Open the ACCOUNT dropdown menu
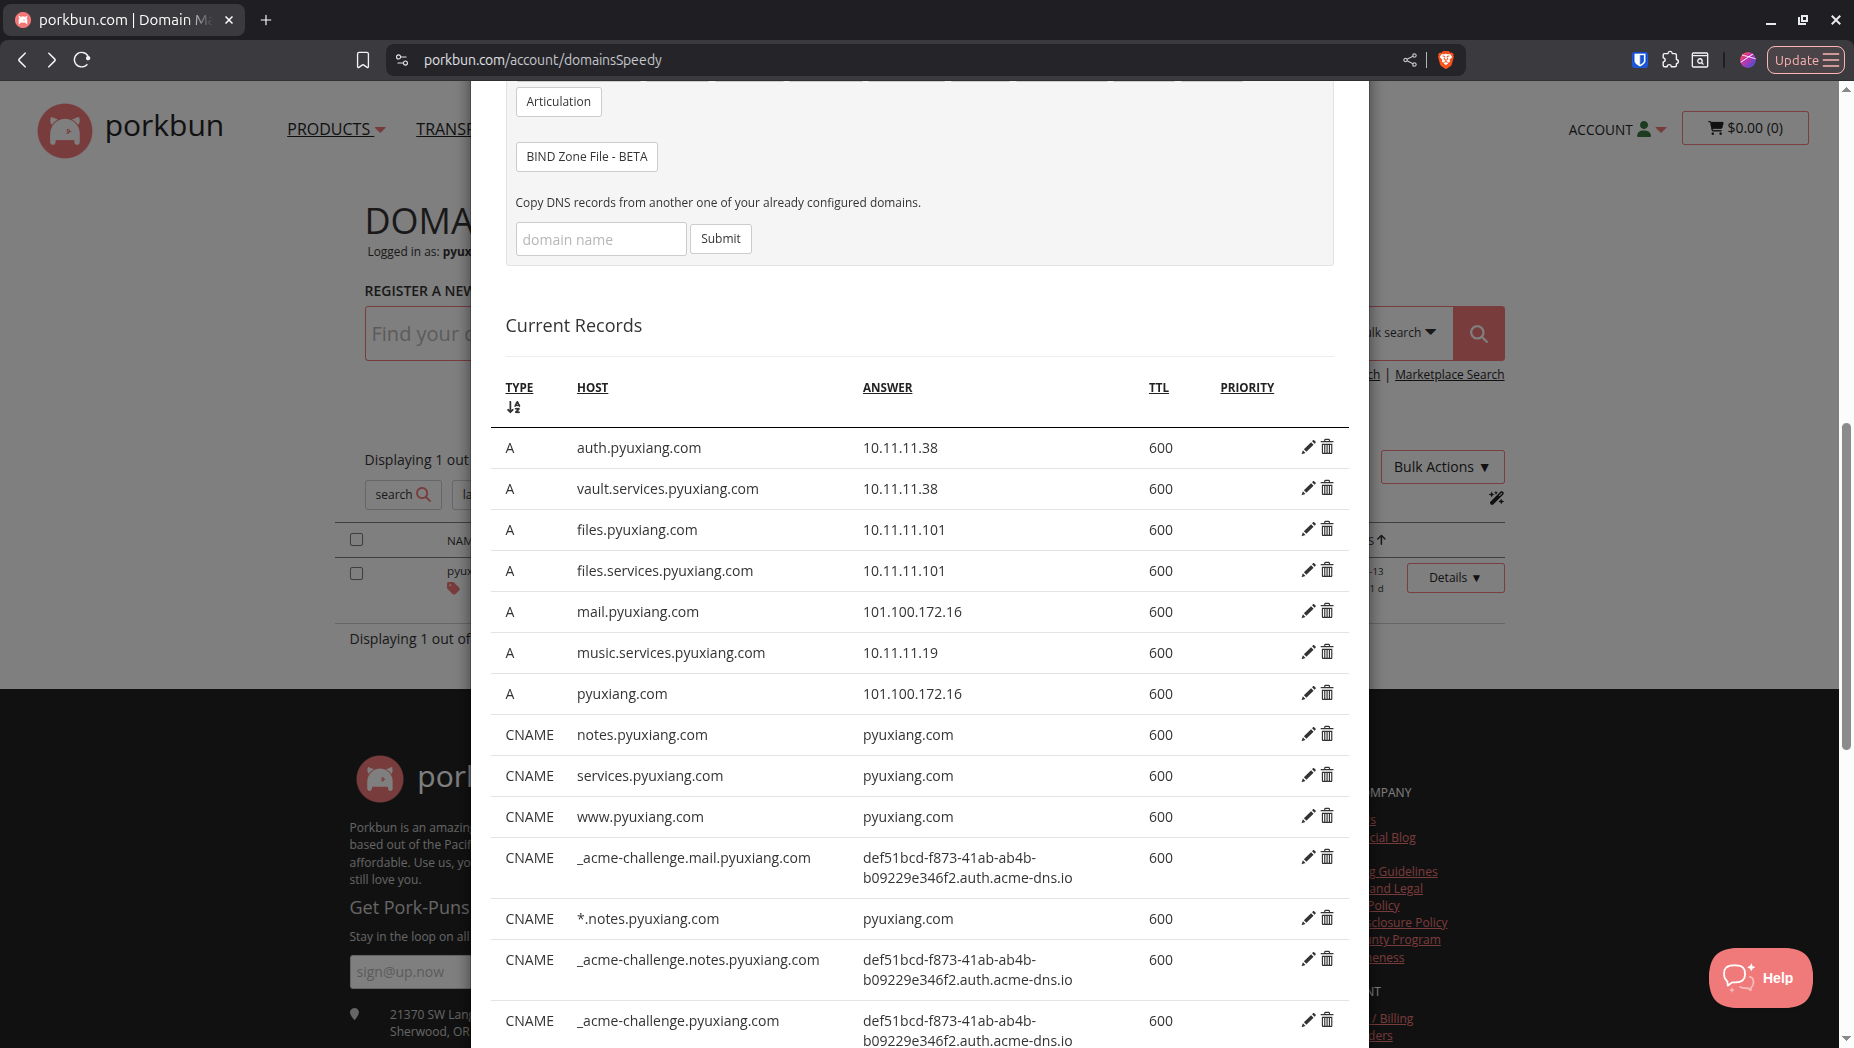Screen dimensions: 1854x1048 tap(1616, 130)
